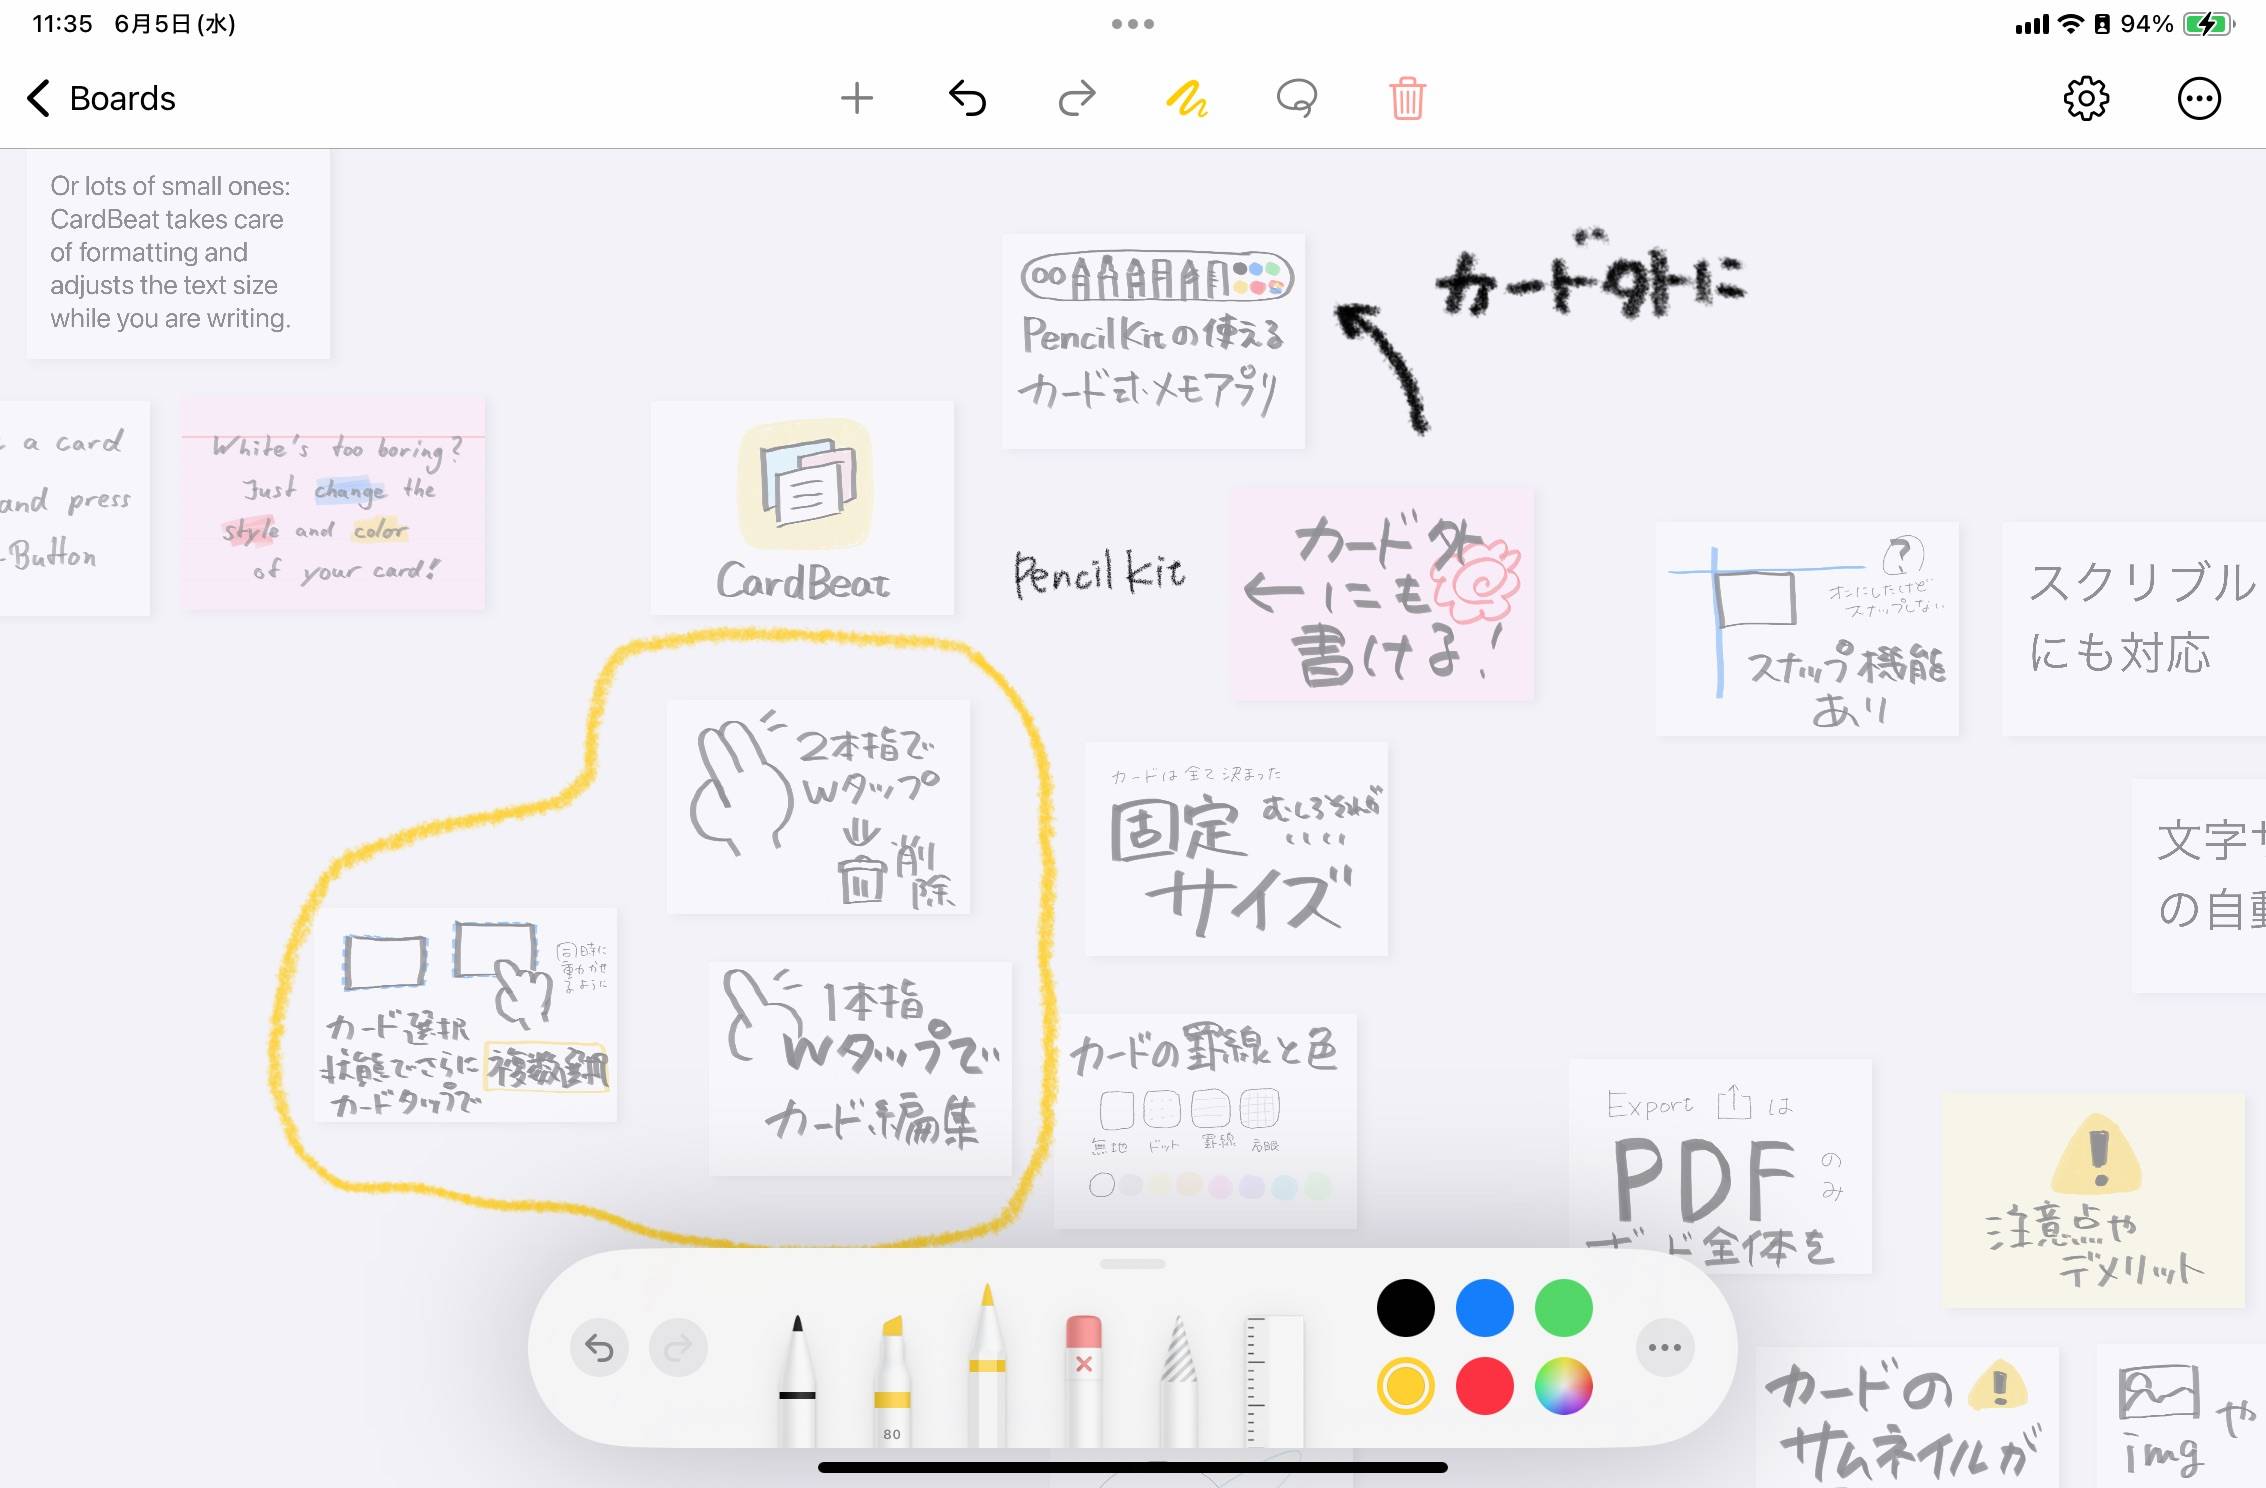
Task: Choose red color swatch
Action: point(1484,1386)
